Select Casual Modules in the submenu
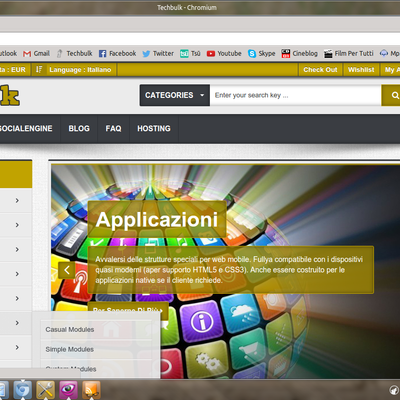 [70, 329]
